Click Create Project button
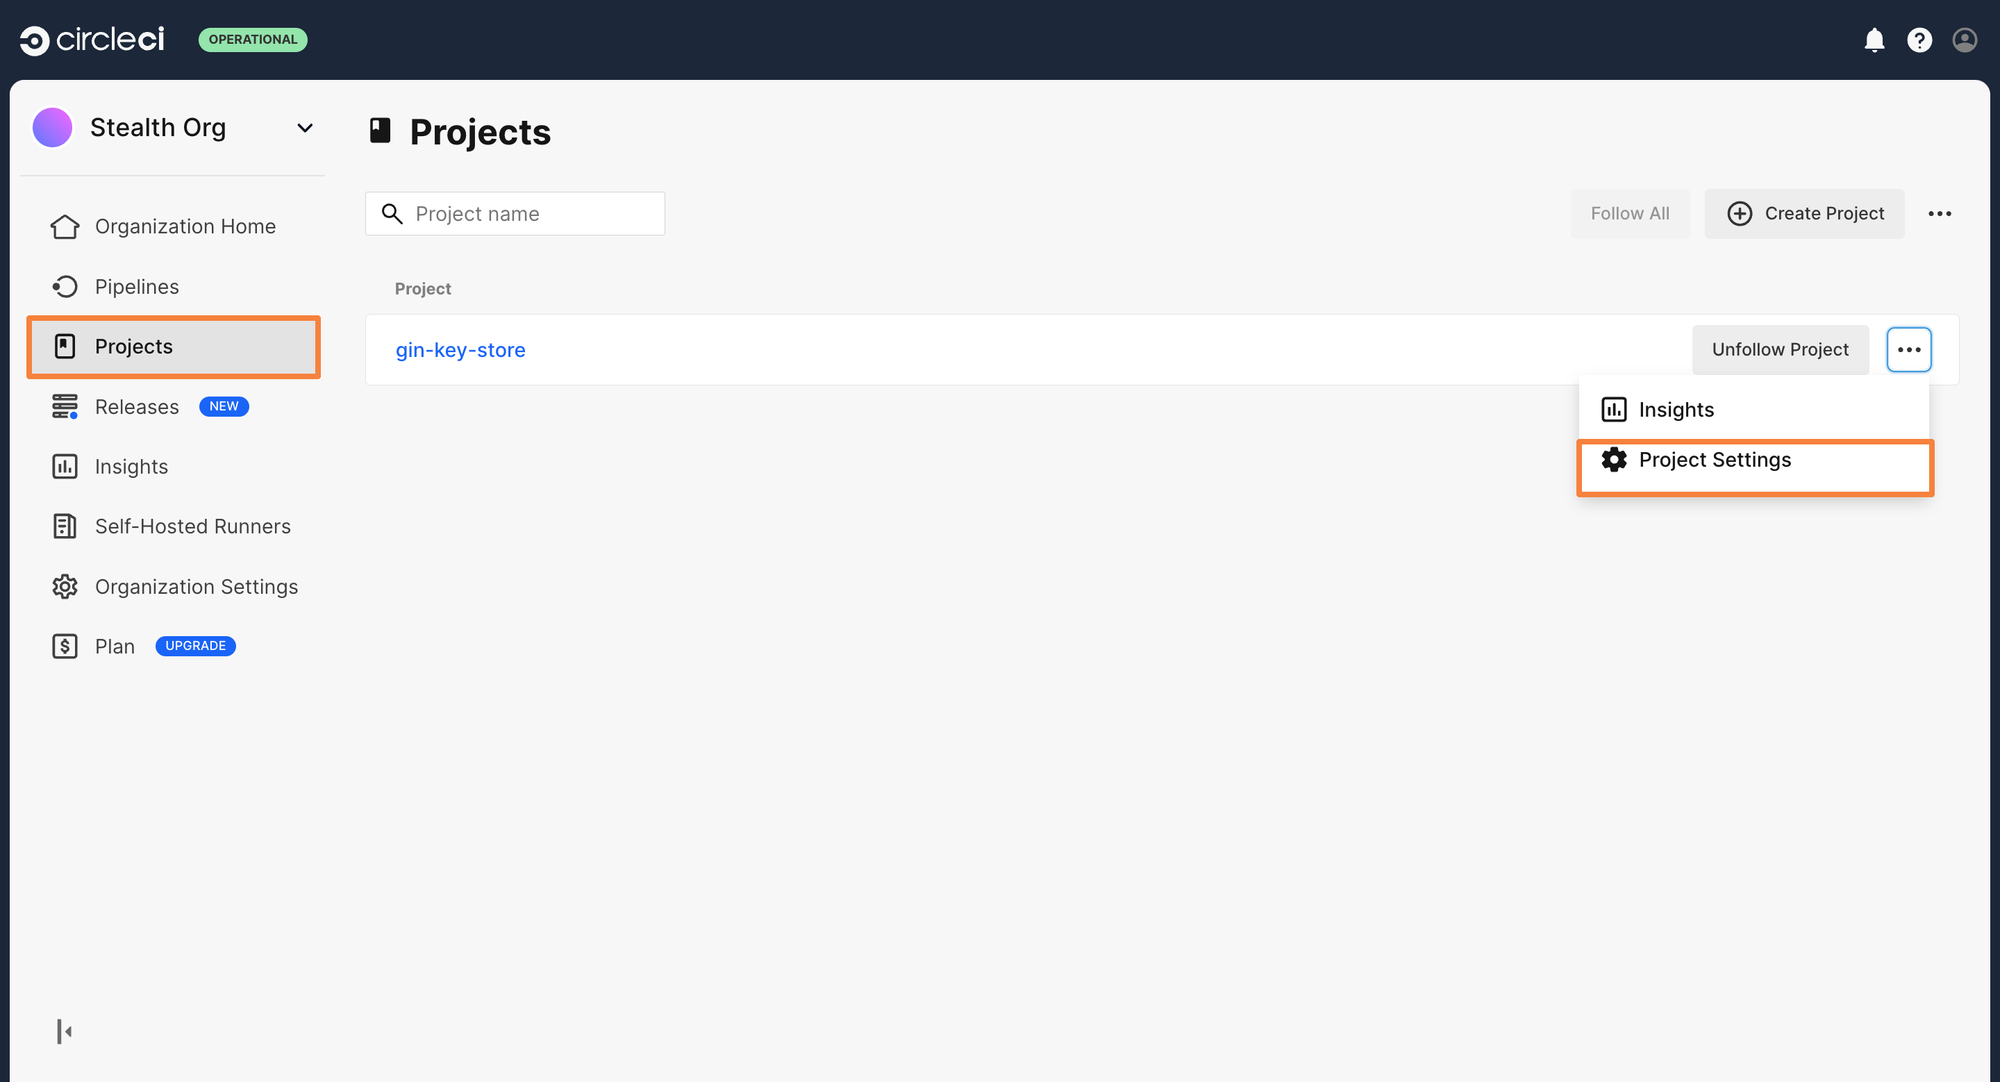This screenshot has height=1082, width=2000. [1805, 212]
